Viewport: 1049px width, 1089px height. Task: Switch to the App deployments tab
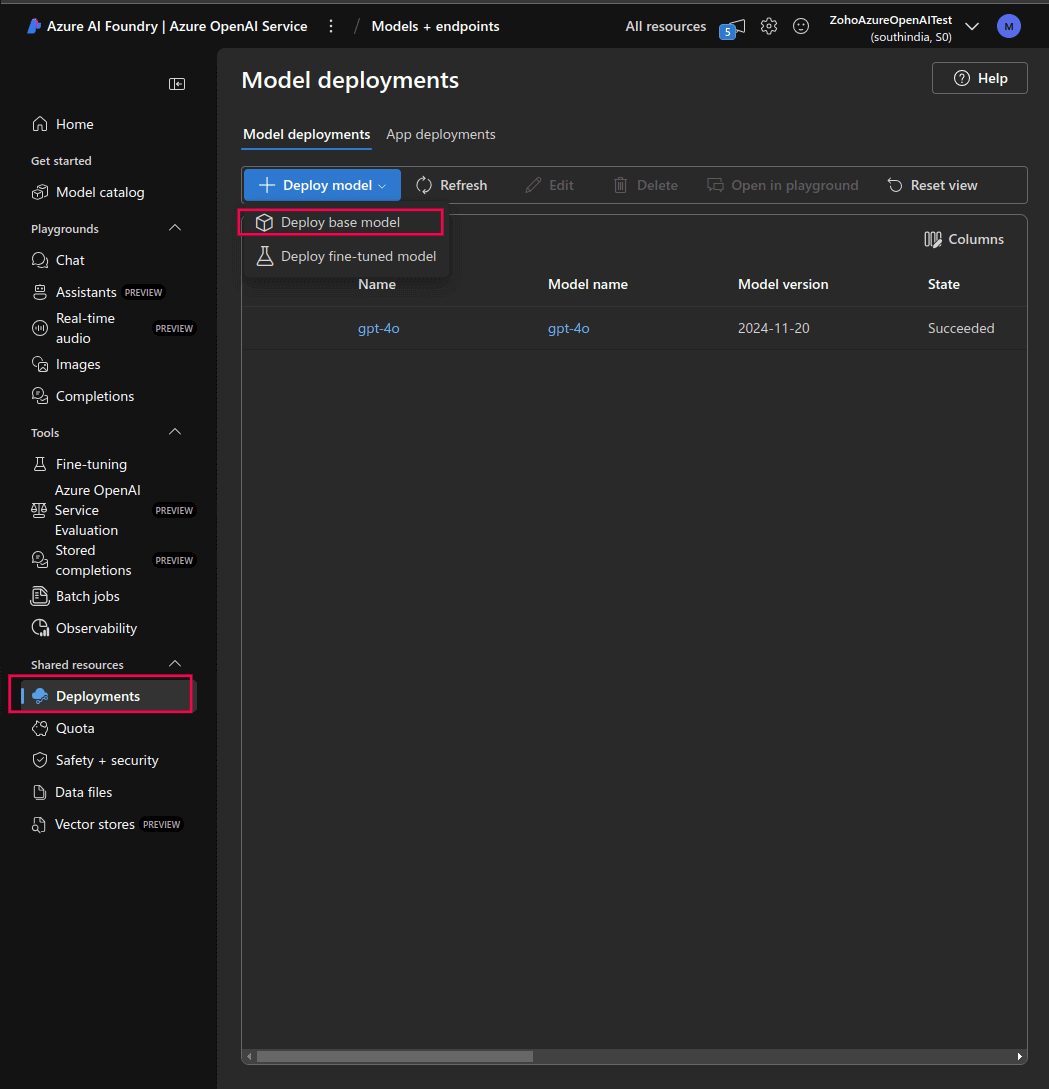440,134
